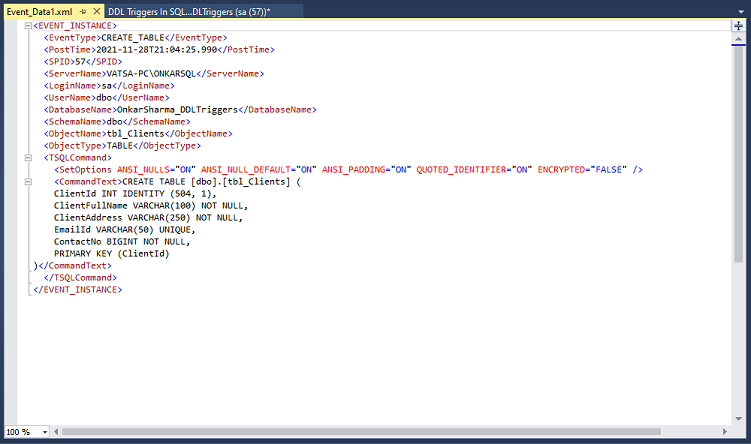Image resolution: width=751 pixels, height=444 pixels.
Task: Open the 100 % zoom dropdown
Action: [x=45, y=432]
